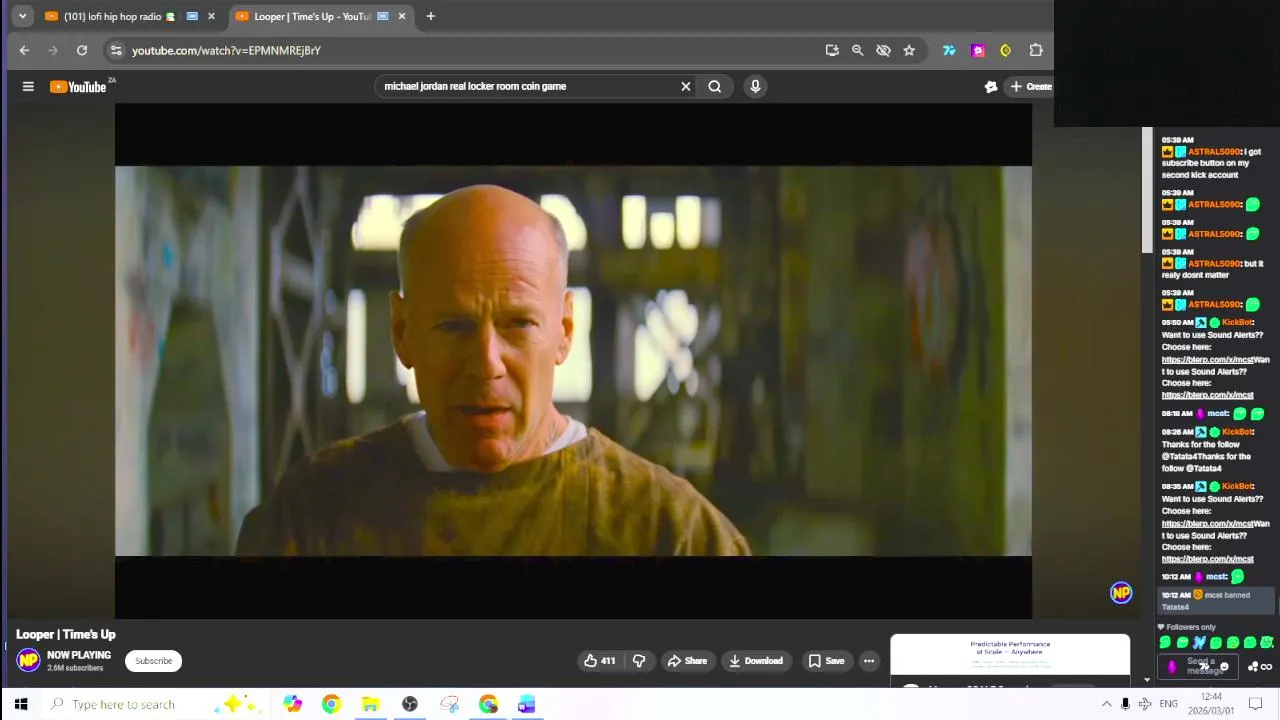The width and height of the screenshot is (1280, 720).
Task: Go to YouTube home via logo
Action: coord(78,87)
